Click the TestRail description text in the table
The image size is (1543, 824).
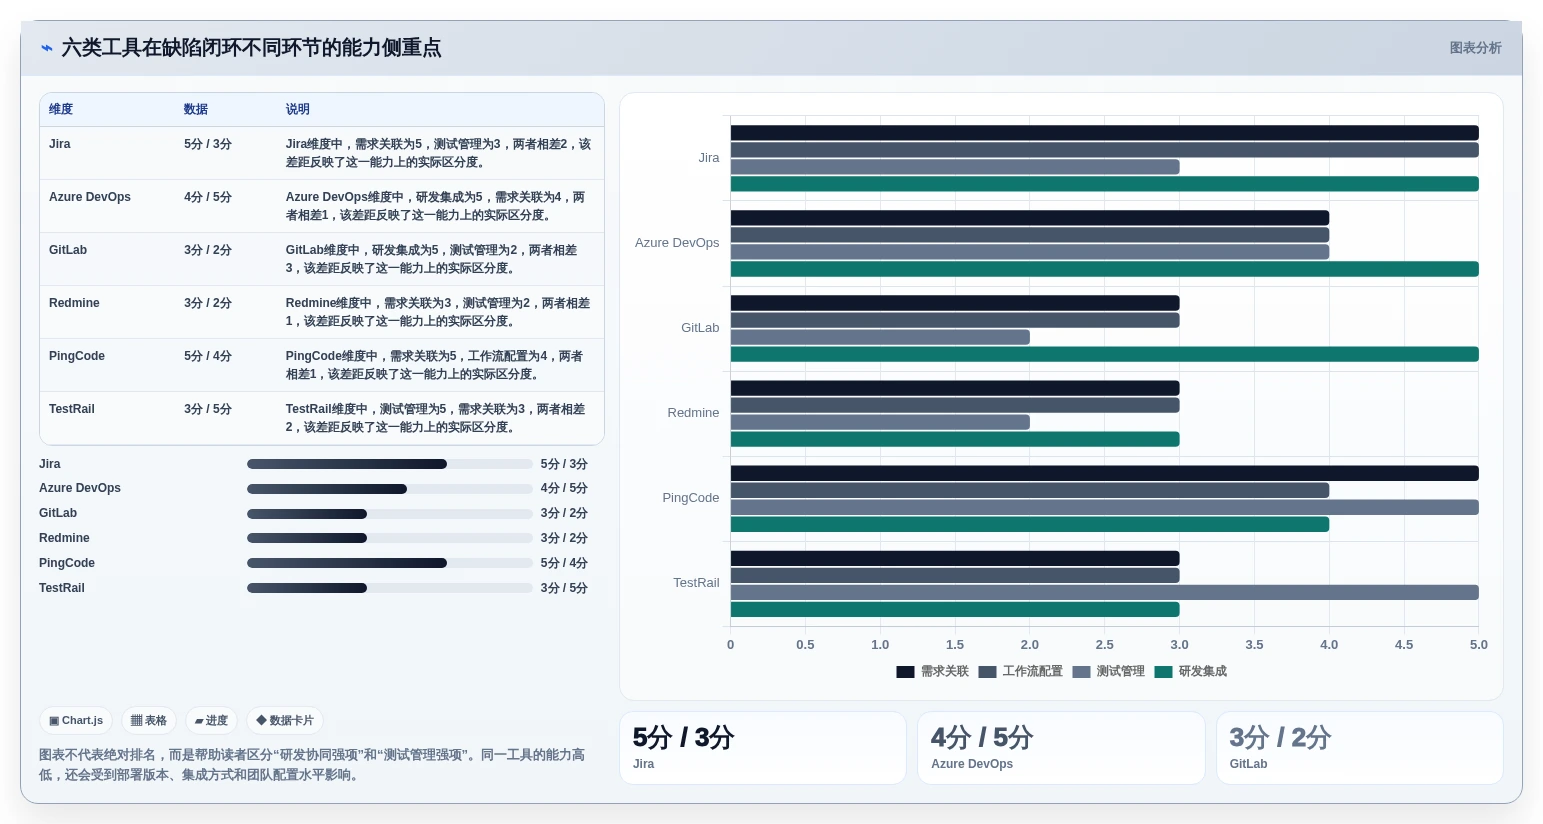coord(436,418)
